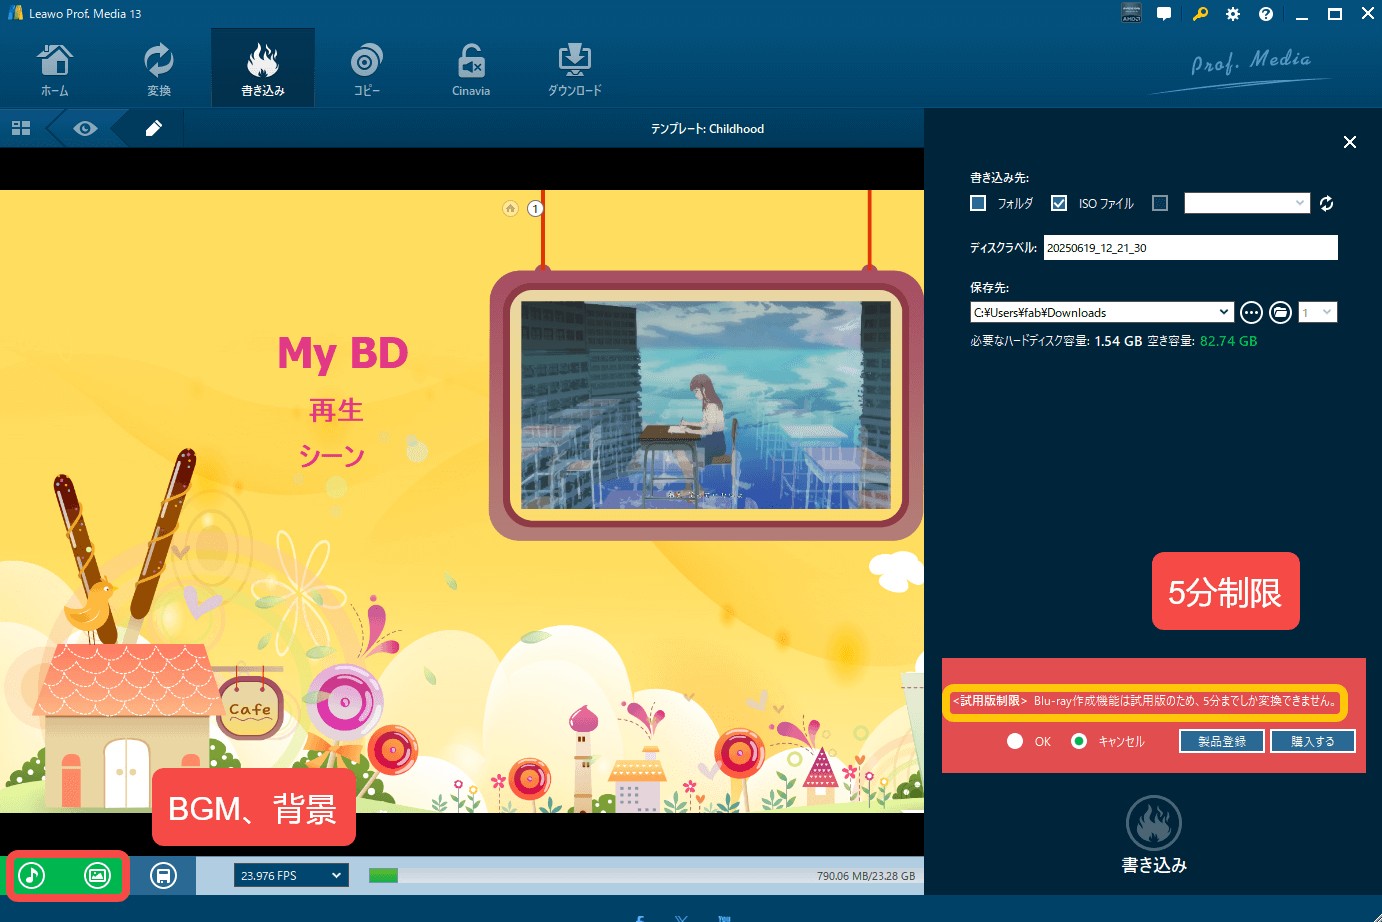Click the 790.06 MB/23.28 GB size readout

pyautogui.click(x=866, y=876)
